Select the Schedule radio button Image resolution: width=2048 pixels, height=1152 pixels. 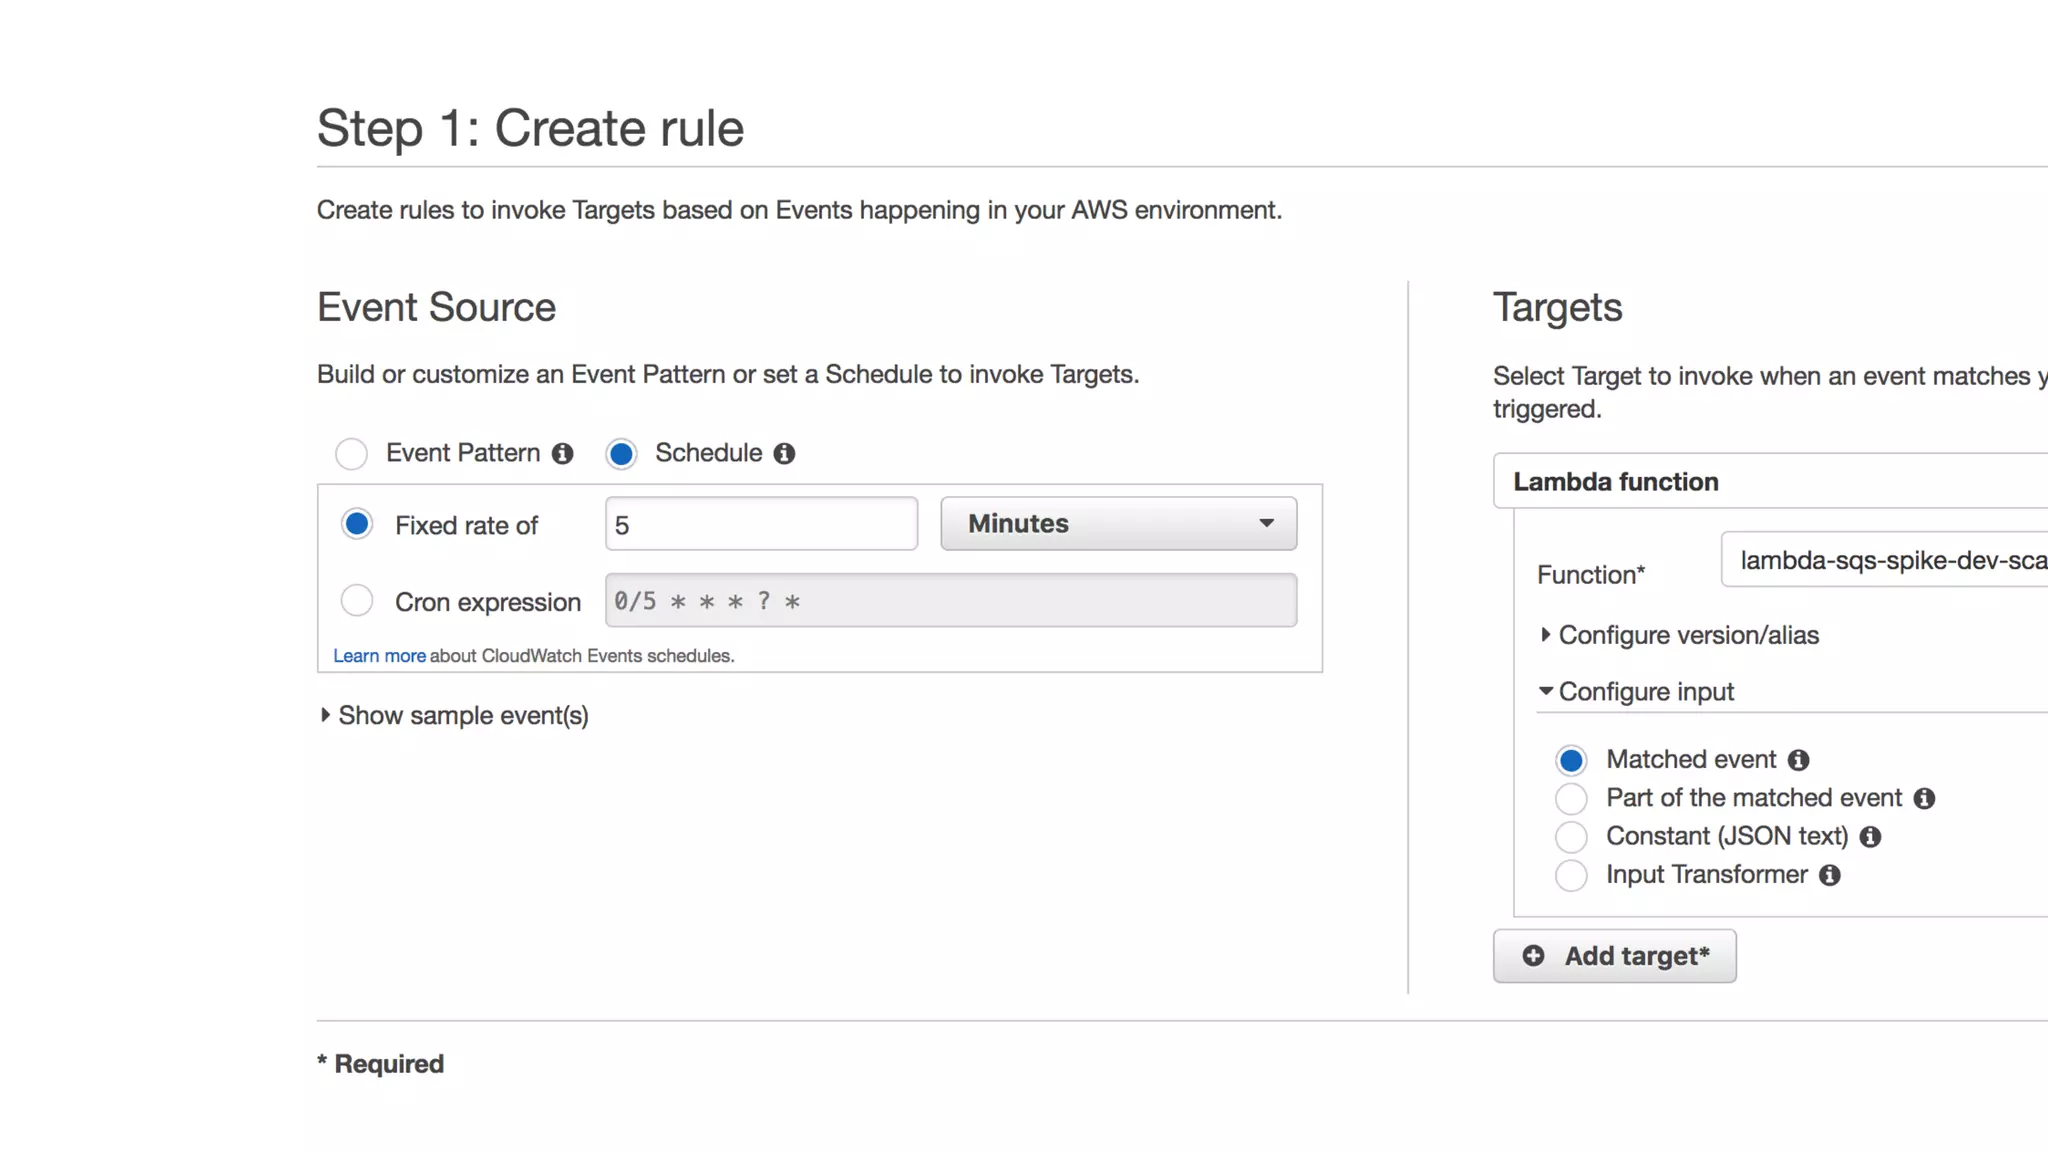coord(621,454)
